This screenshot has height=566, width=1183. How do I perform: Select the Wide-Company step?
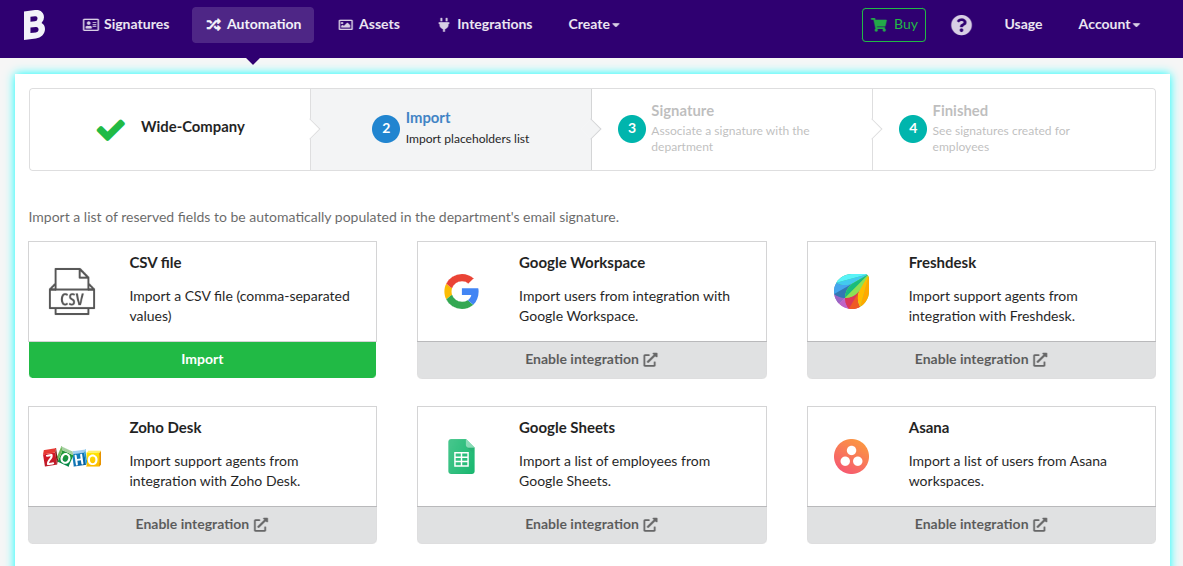[x=170, y=129]
